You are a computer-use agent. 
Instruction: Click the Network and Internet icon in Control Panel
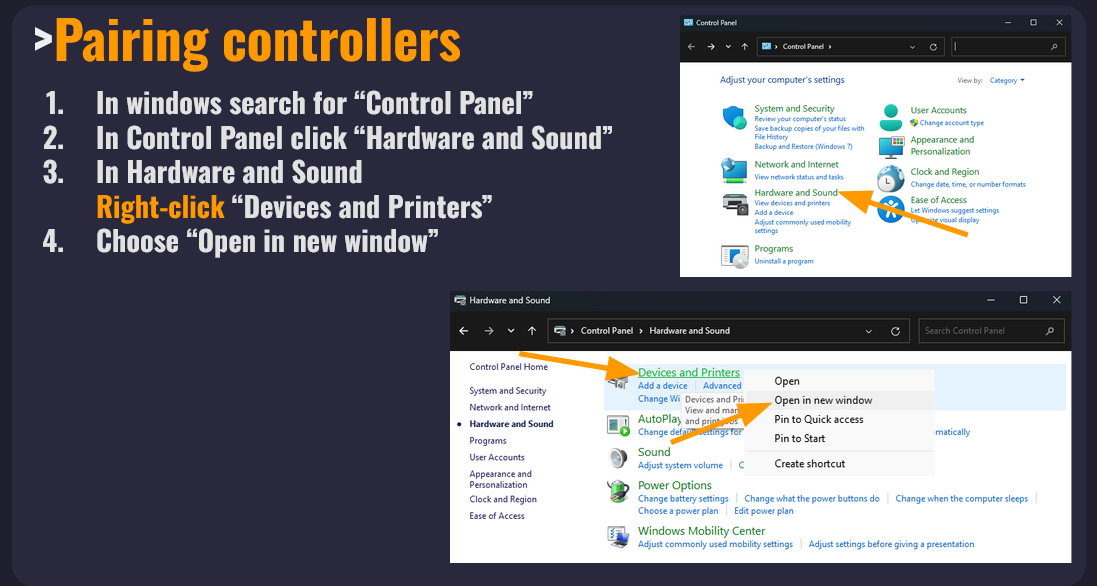tap(734, 170)
